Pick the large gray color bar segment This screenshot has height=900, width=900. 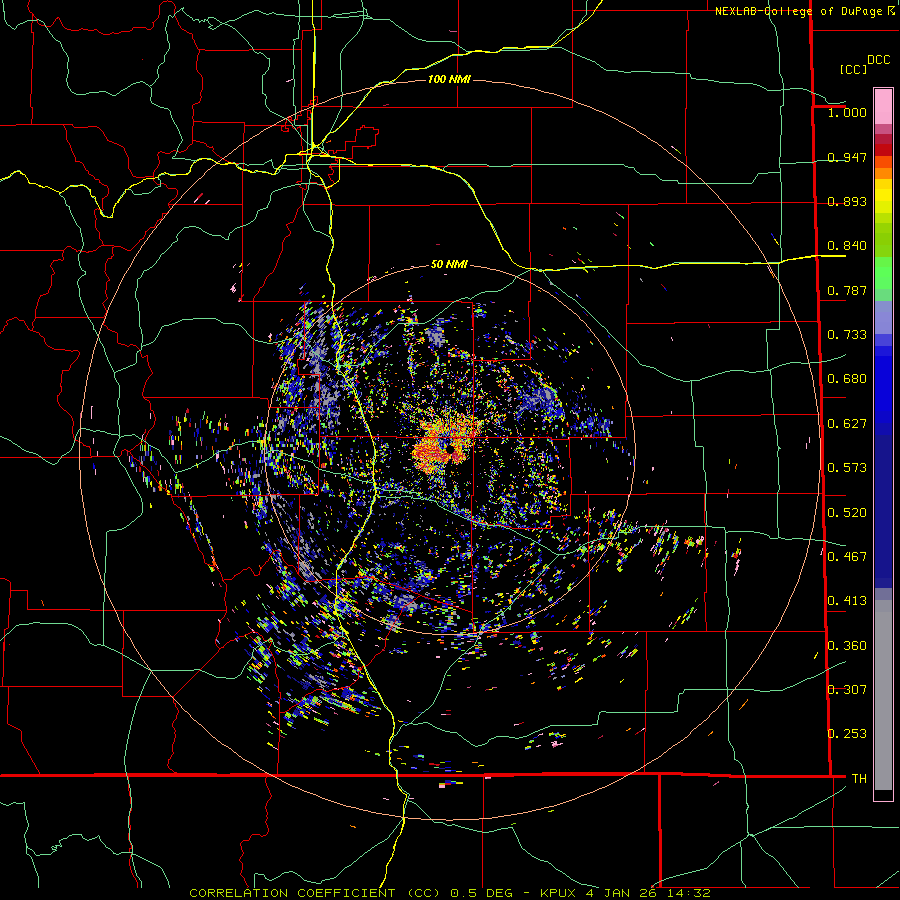(x=883, y=695)
